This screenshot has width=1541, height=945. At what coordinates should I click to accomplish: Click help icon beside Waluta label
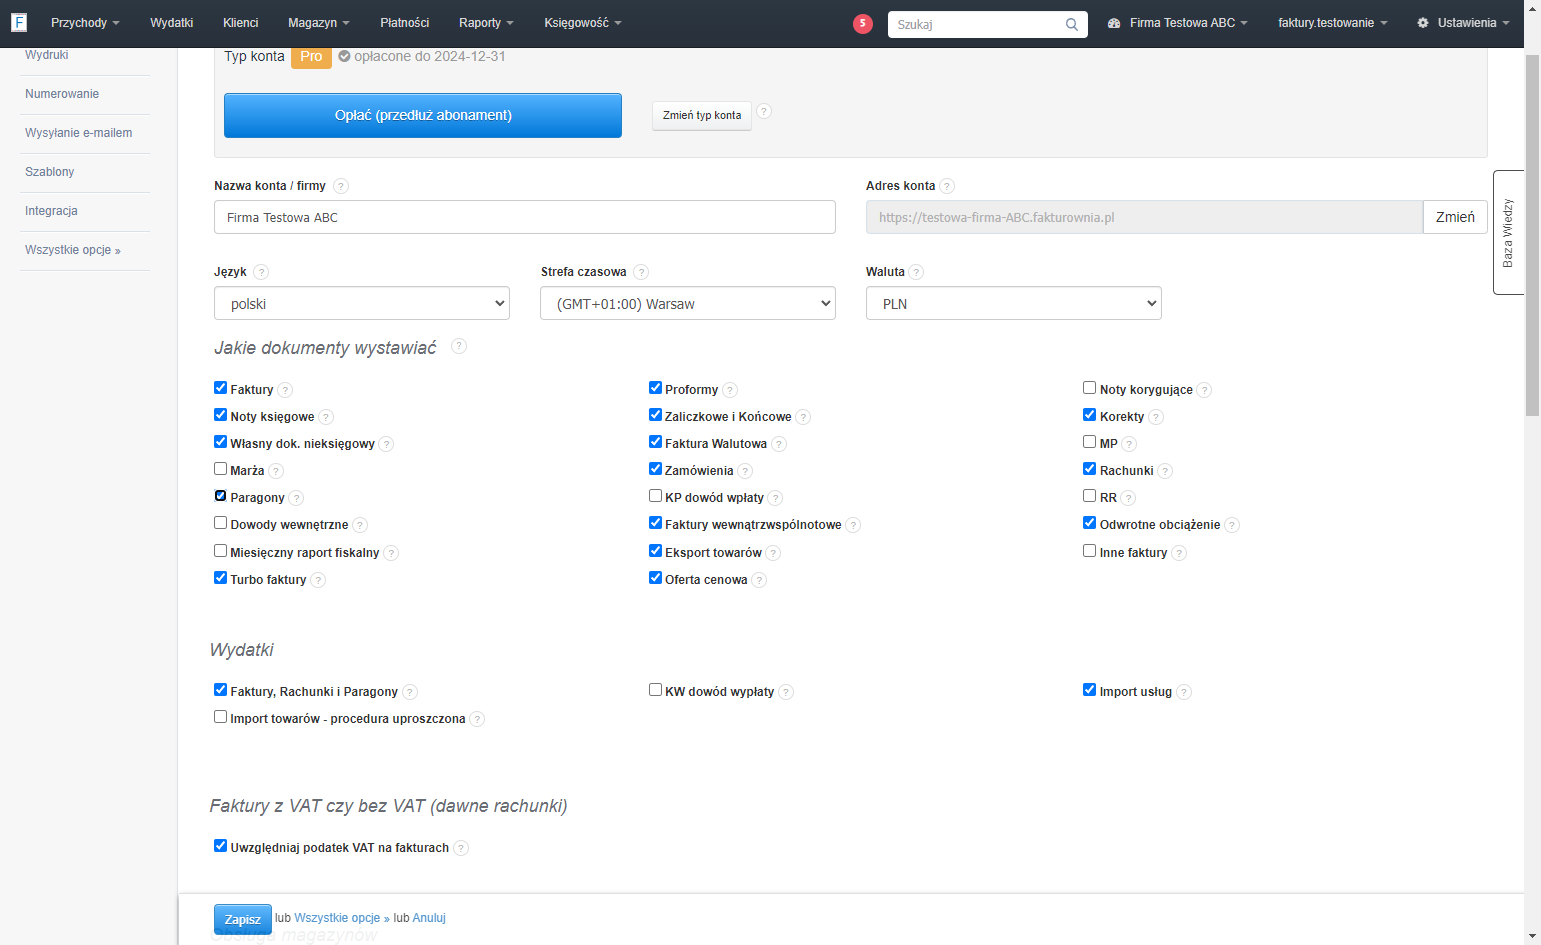[x=916, y=272]
